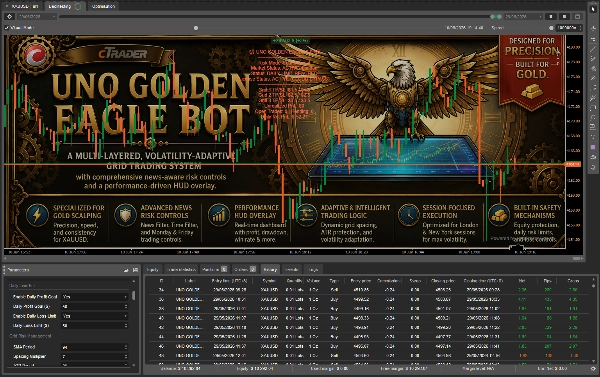Click the Spacing Multiplier value stepper

click(x=126, y=356)
